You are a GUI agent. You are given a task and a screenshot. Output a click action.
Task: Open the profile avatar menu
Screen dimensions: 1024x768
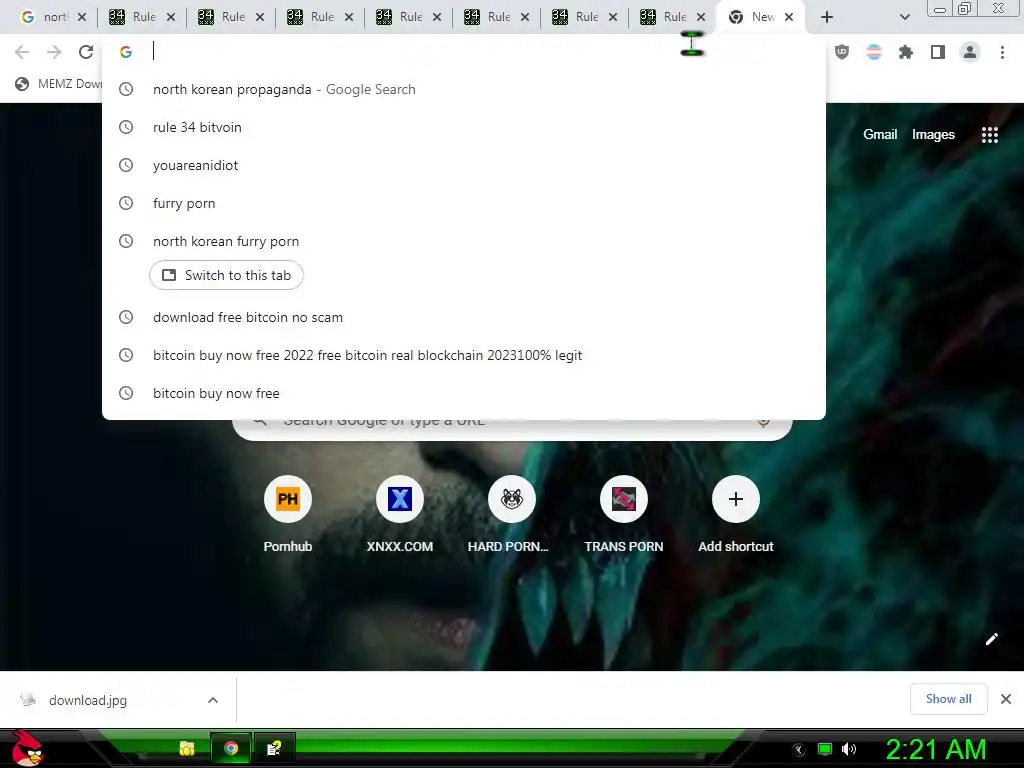click(x=970, y=52)
